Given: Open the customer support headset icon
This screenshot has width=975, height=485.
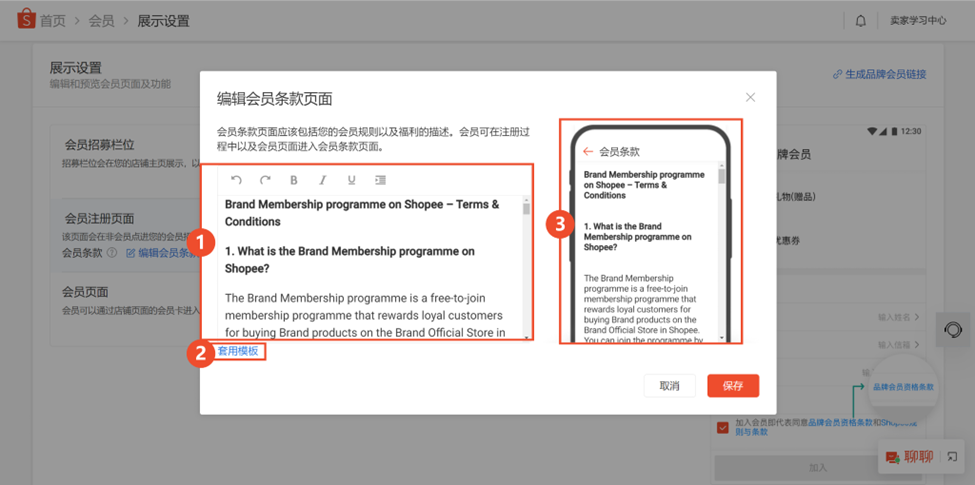Looking at the screenshot, I should [x=953, y=330].
